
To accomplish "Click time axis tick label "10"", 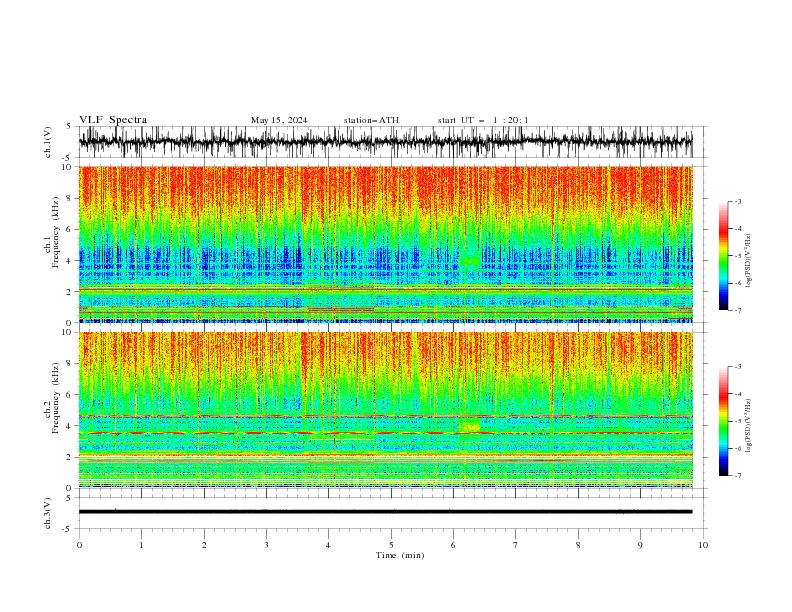I will tap(703, 545).
